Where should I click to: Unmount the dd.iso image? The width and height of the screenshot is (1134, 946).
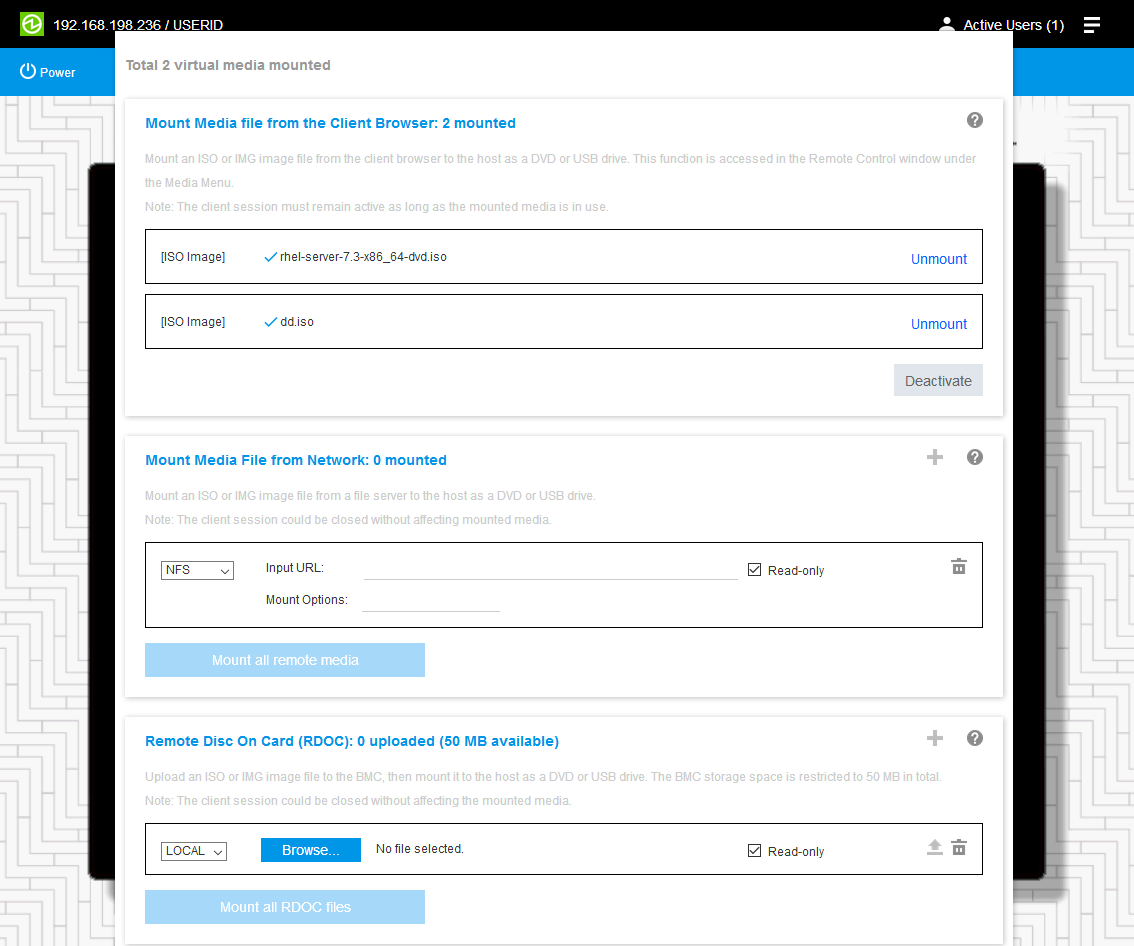pos(938,324)
